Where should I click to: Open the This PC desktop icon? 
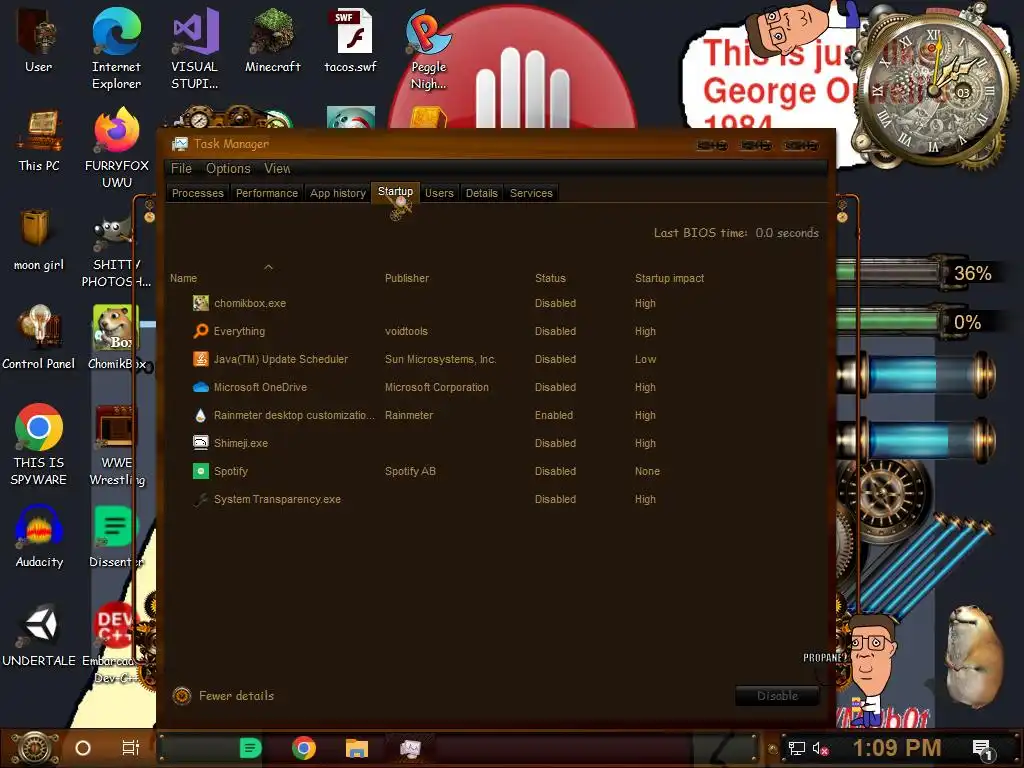coord(39,140)
